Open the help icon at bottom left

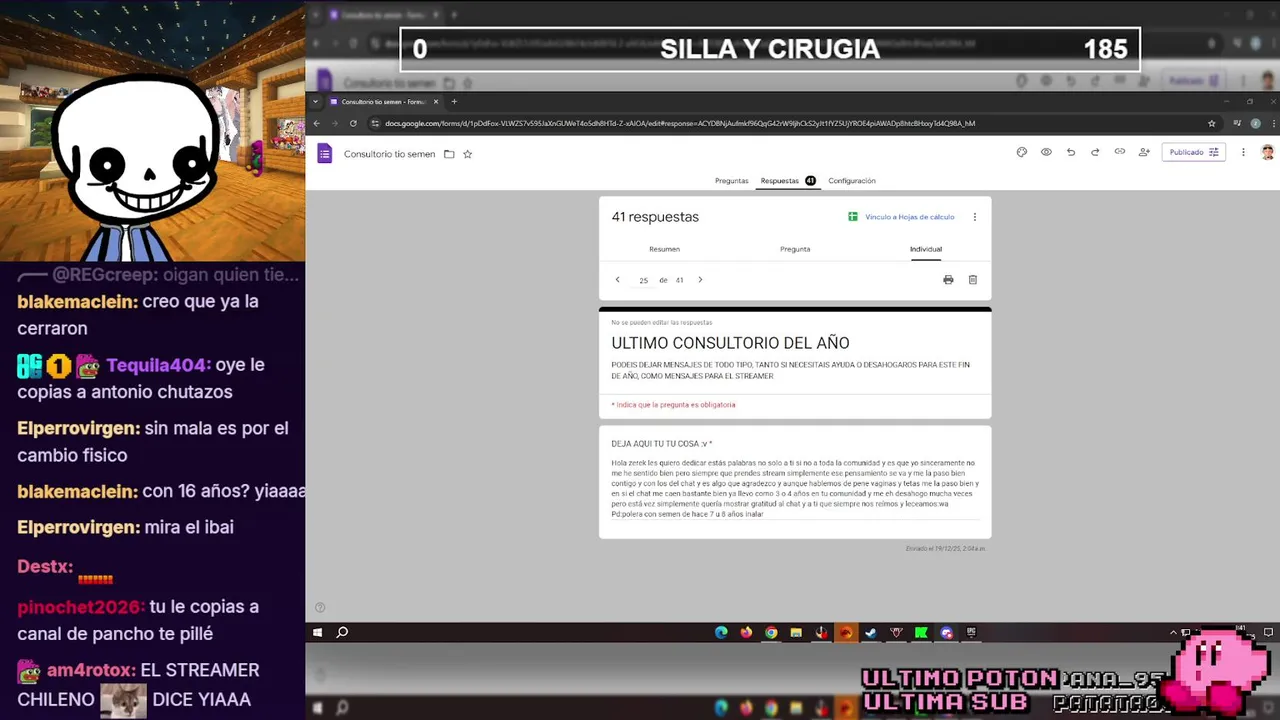[x=320, y=607]
